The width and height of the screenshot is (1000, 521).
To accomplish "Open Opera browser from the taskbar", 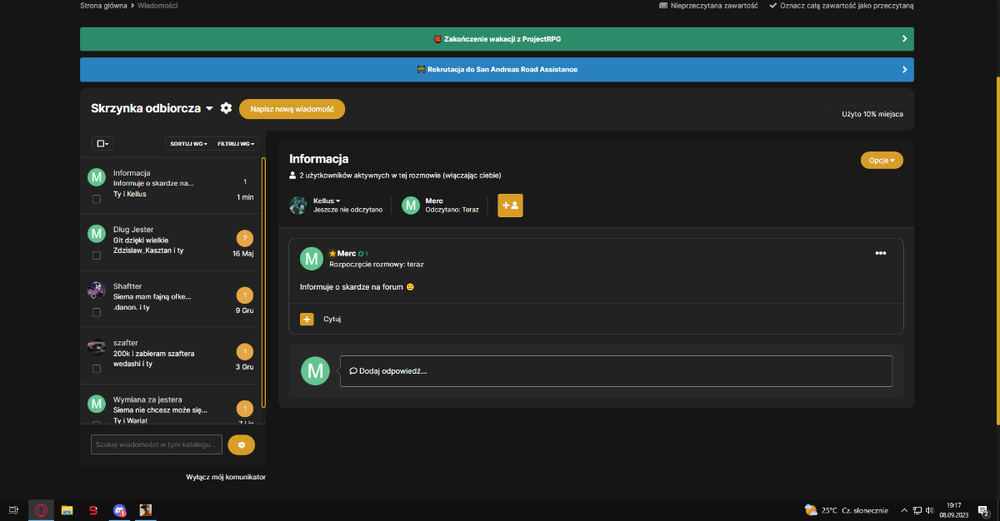I will (41, 510).
